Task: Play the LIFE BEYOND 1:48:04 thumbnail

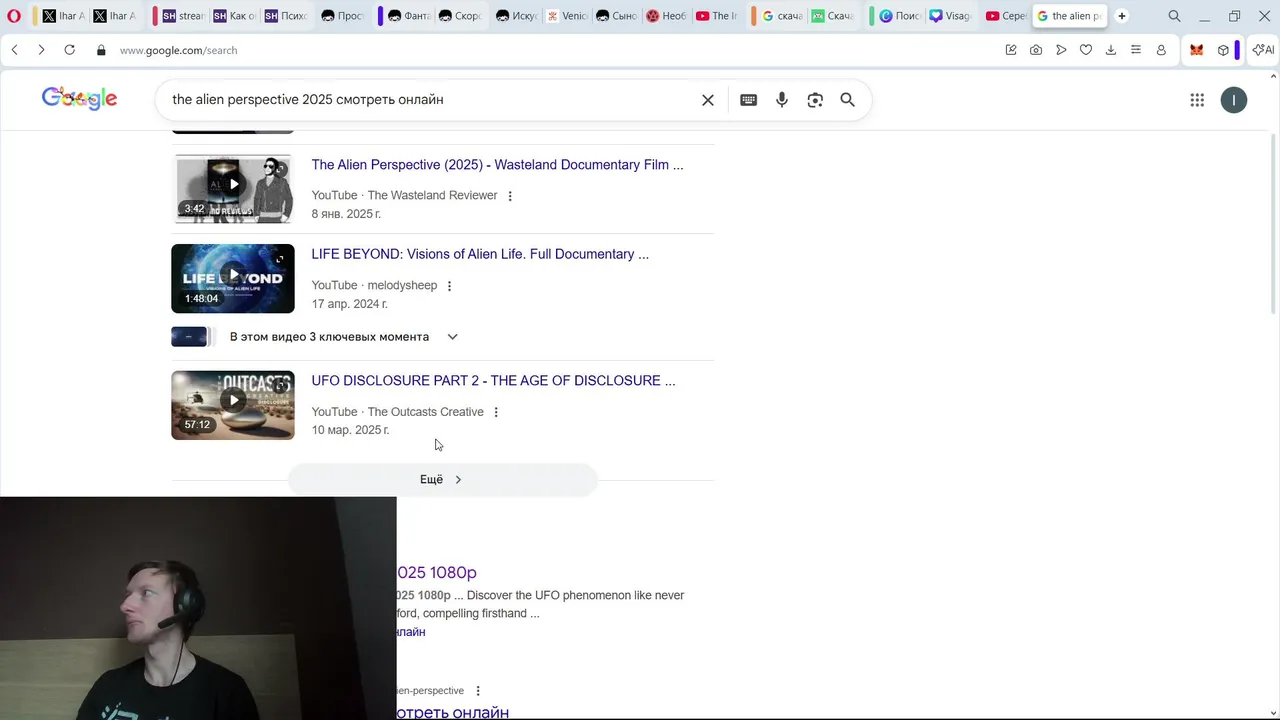Action: (x=233, y=279)
